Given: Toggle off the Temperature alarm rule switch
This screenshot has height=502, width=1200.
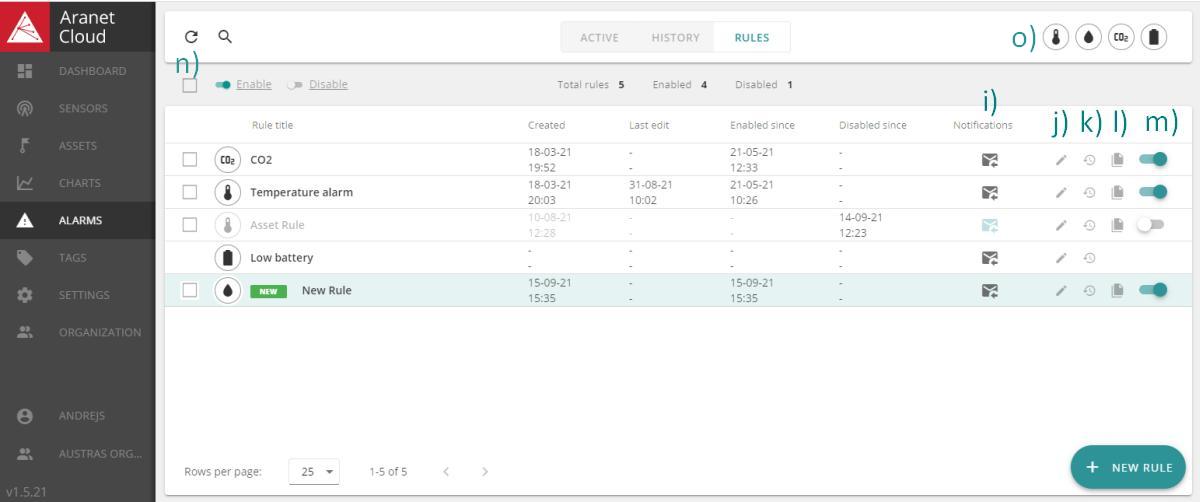Looking at the screenshot, I should coord(1153,192).
